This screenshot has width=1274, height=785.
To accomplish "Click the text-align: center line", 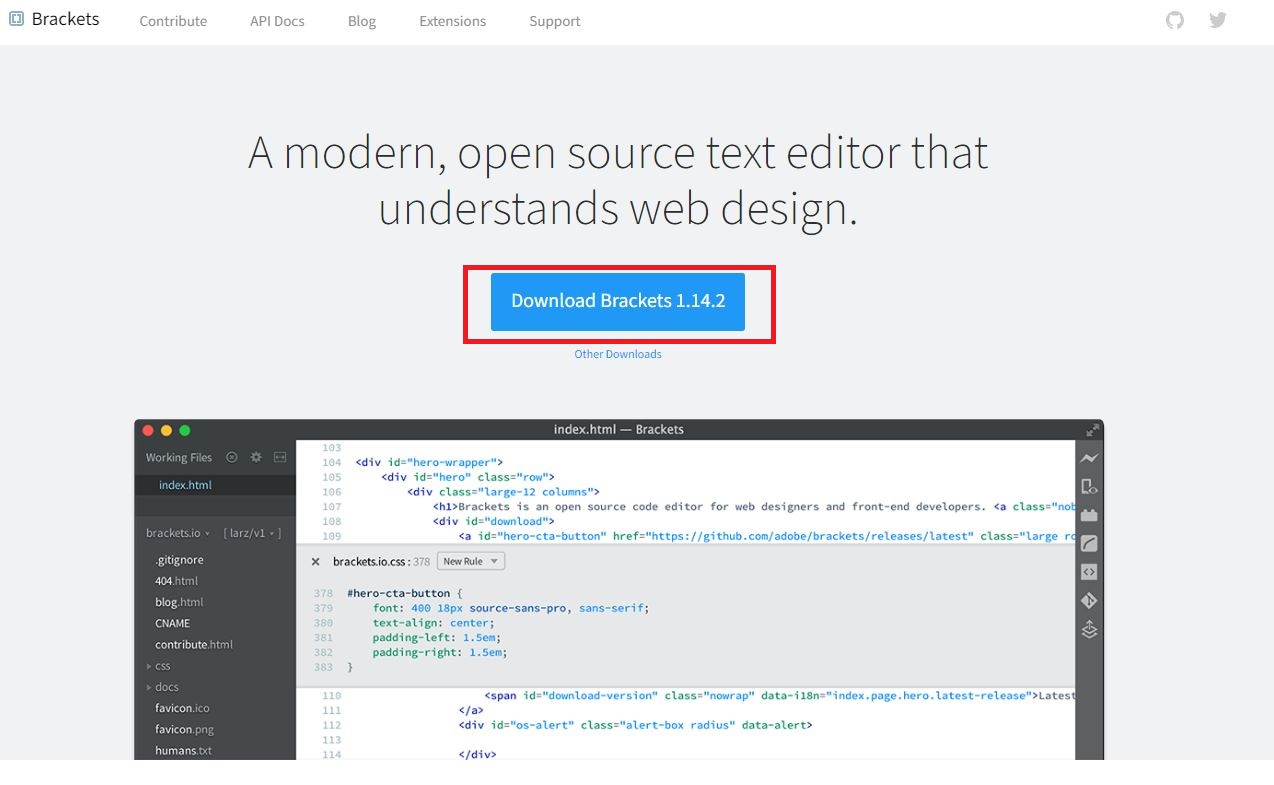I will pyautogui.click(x=432, y=623).
